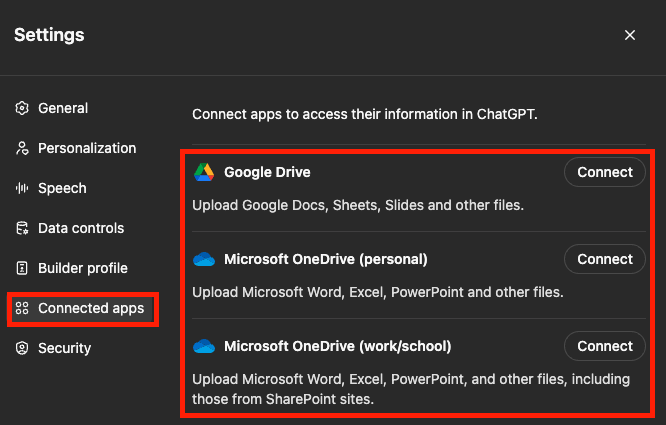666x425 pixels.
Task: Click the Speech waveform icon
Action: click(22, 188)
